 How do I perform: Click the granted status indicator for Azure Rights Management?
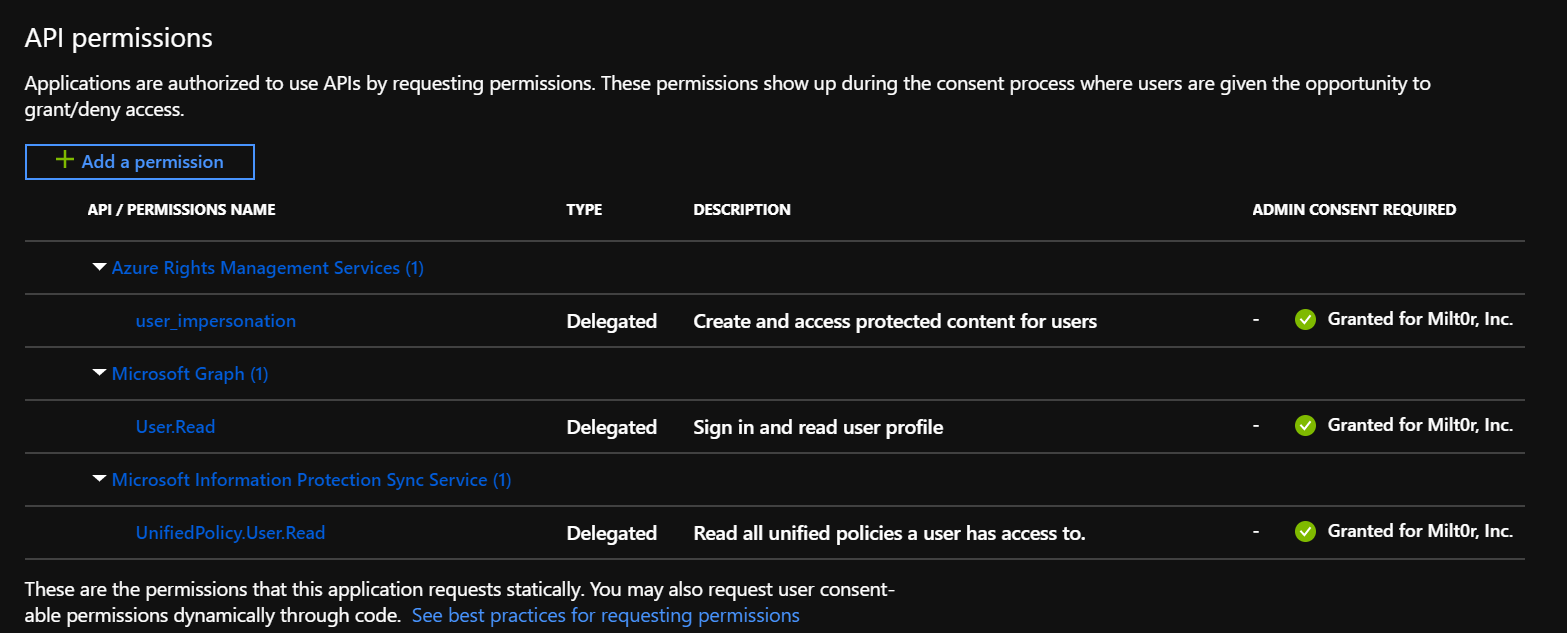pyautogui.click(x=1306, y=320)
